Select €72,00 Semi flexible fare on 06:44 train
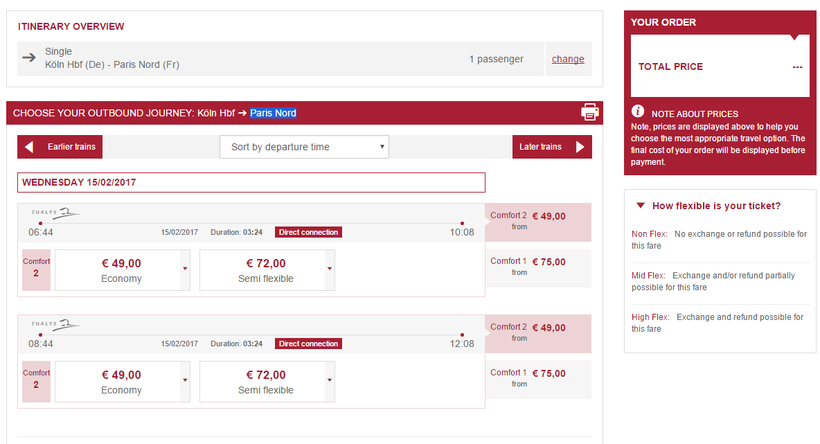 point(265,270)
